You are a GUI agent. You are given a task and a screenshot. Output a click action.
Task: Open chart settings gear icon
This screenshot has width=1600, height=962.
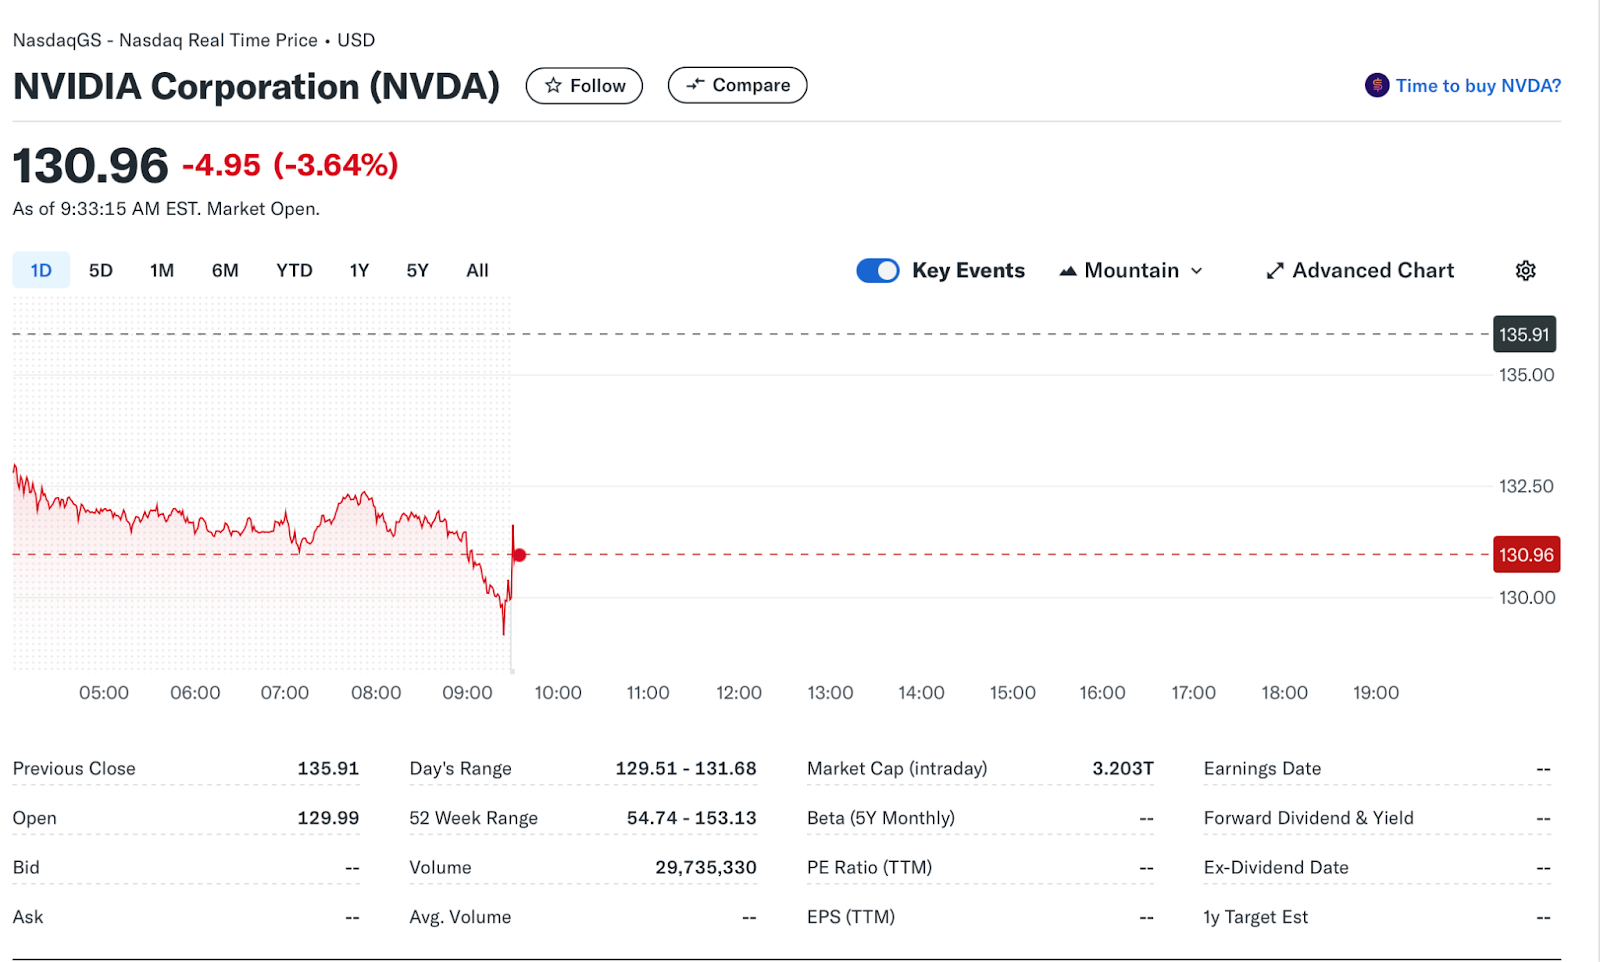(x=1525, y=270)
